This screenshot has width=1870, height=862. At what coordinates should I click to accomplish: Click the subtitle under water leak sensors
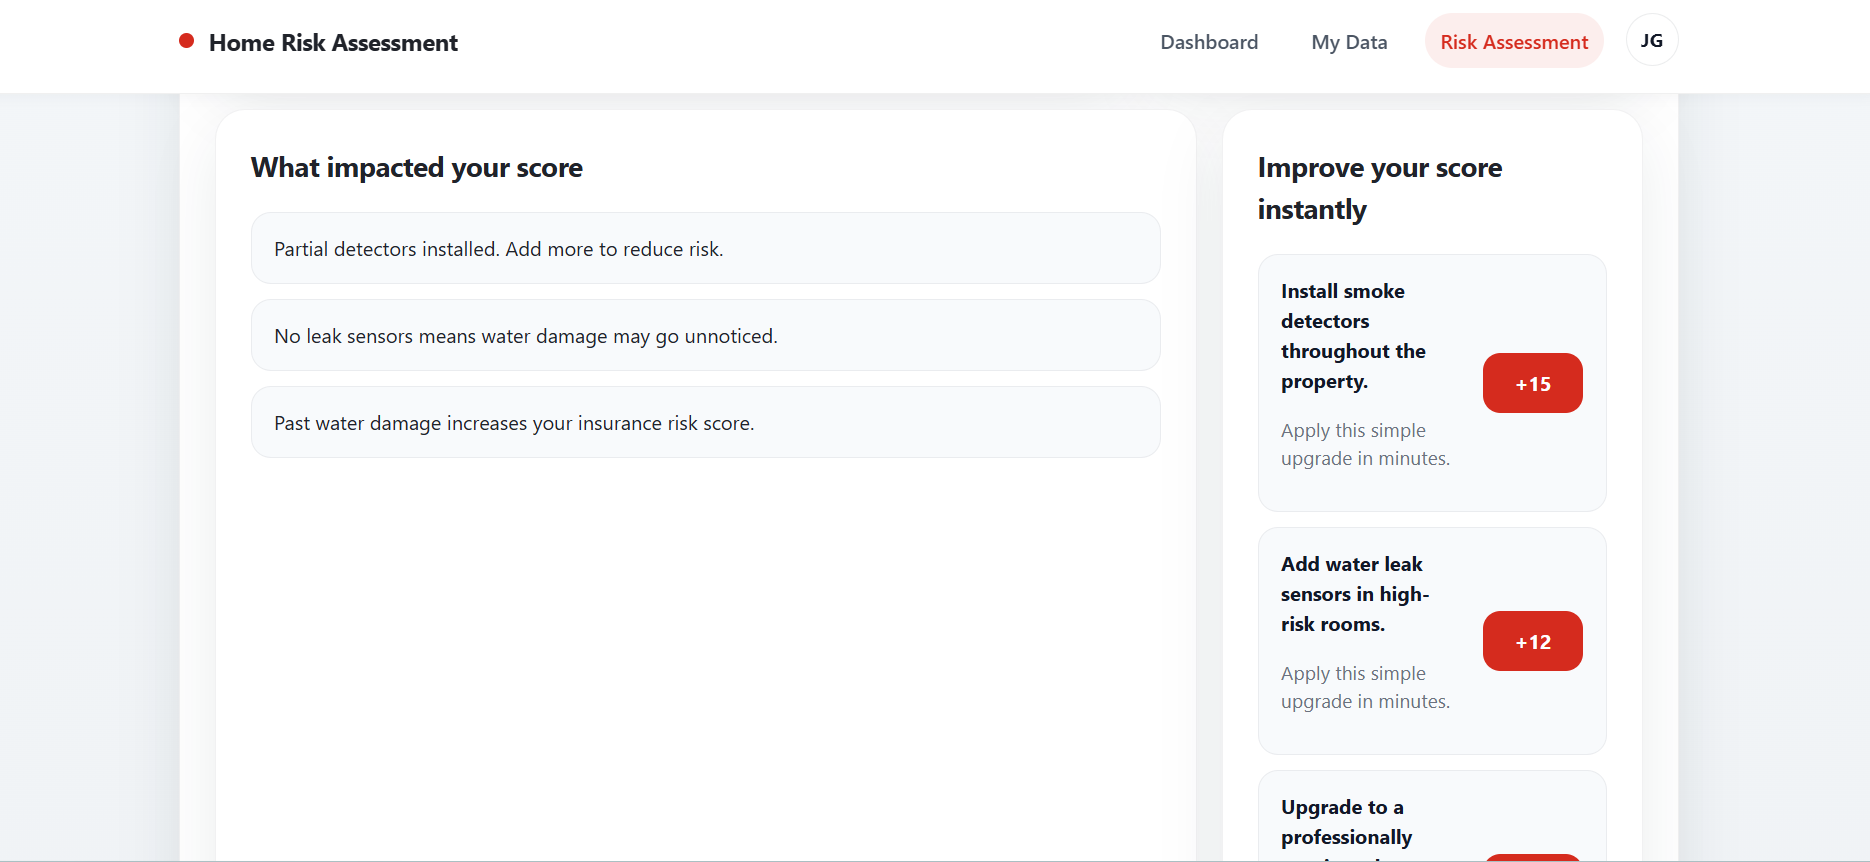(x=1365, y=687)
